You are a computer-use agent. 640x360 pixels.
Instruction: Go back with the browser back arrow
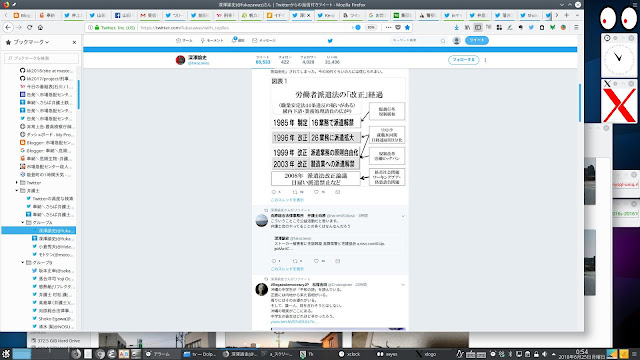pyautogui.click(x=8, y=27)
